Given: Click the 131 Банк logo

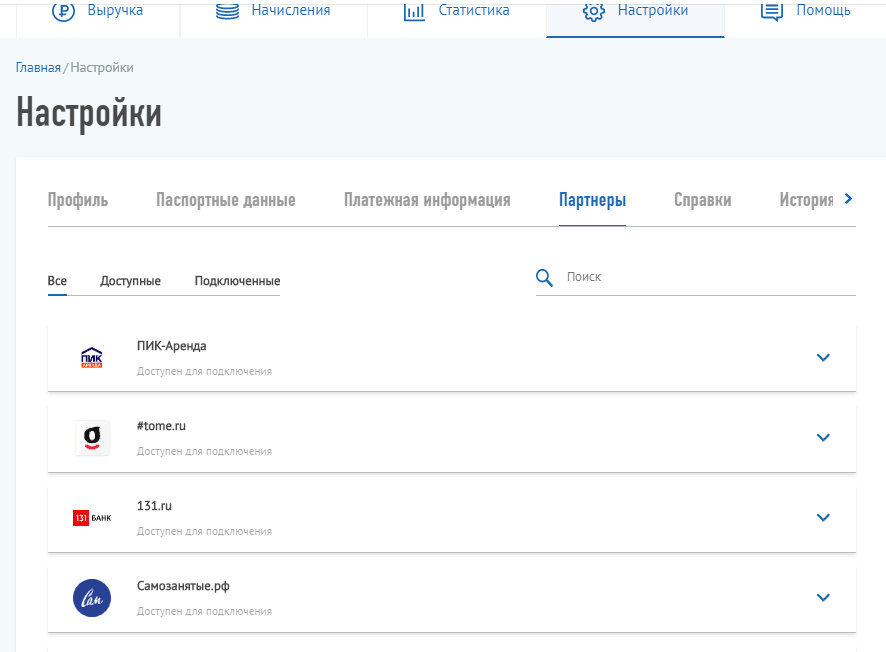Looking at the screenshot, I should (92, 518).
